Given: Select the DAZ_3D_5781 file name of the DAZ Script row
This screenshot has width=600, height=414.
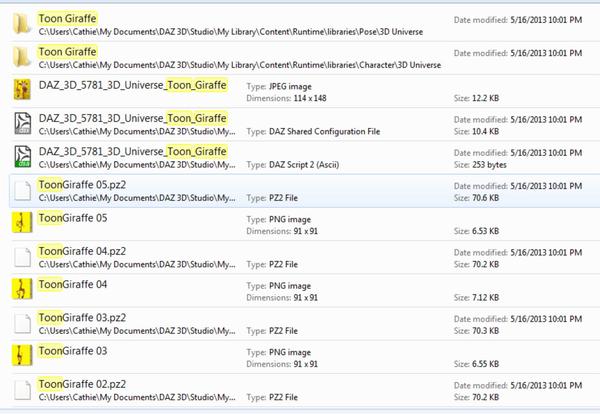Looking at the screenshot, I should tap(132, 152).
